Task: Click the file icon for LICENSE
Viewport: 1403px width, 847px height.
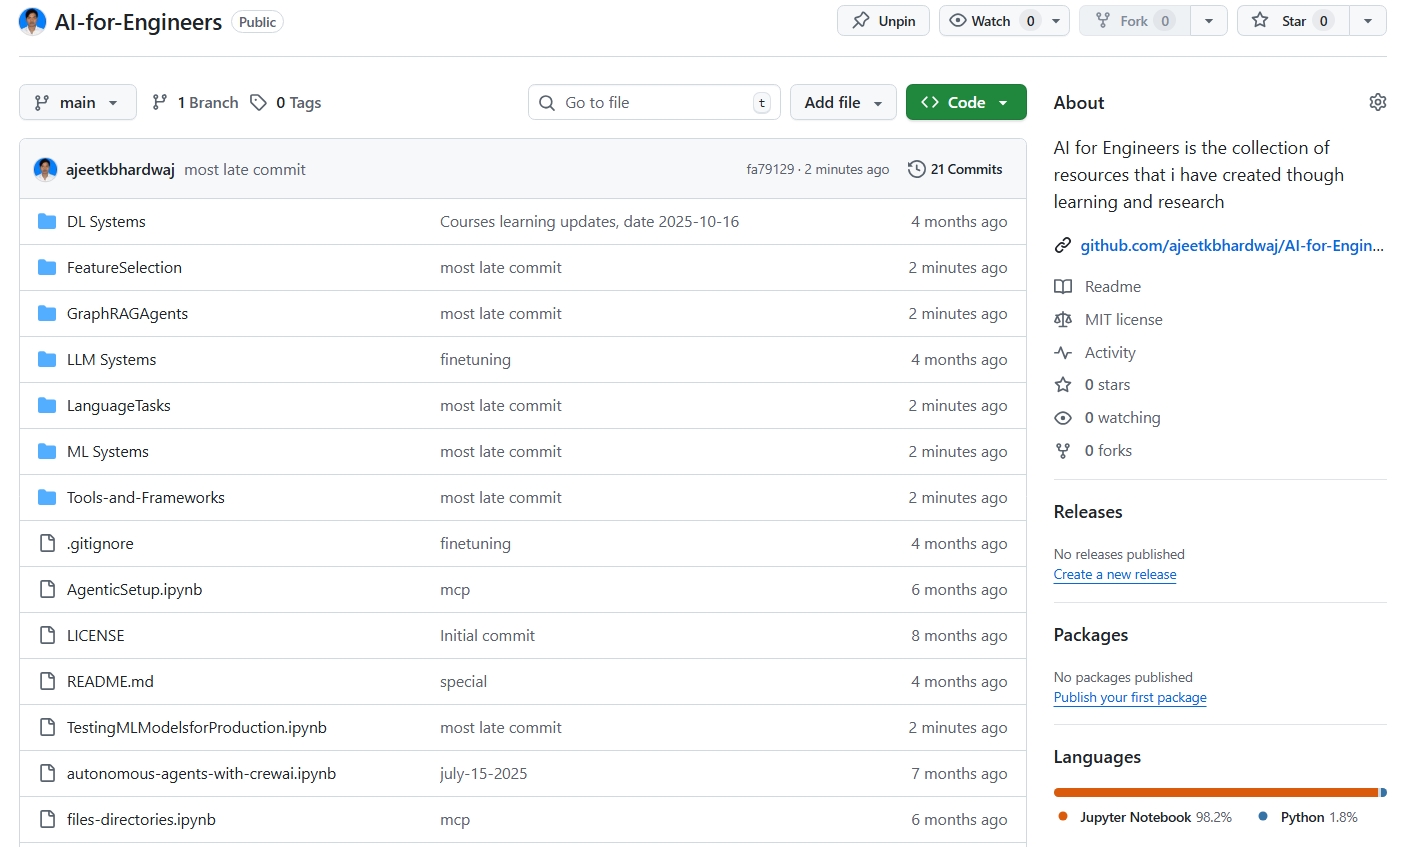Action: point(47,635)
